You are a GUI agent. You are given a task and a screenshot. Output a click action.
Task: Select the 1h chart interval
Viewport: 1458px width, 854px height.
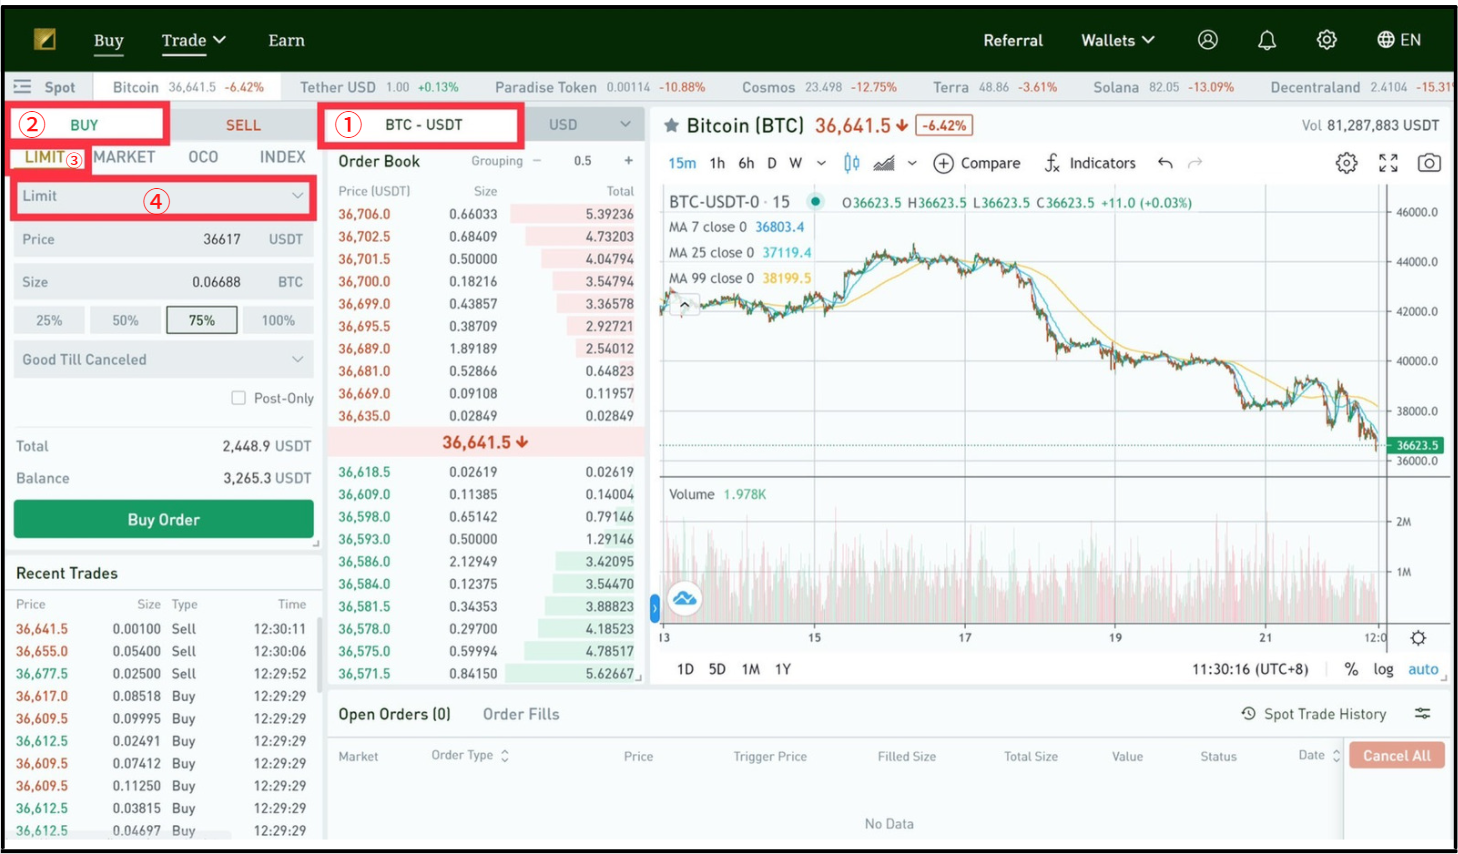(717, 163)
